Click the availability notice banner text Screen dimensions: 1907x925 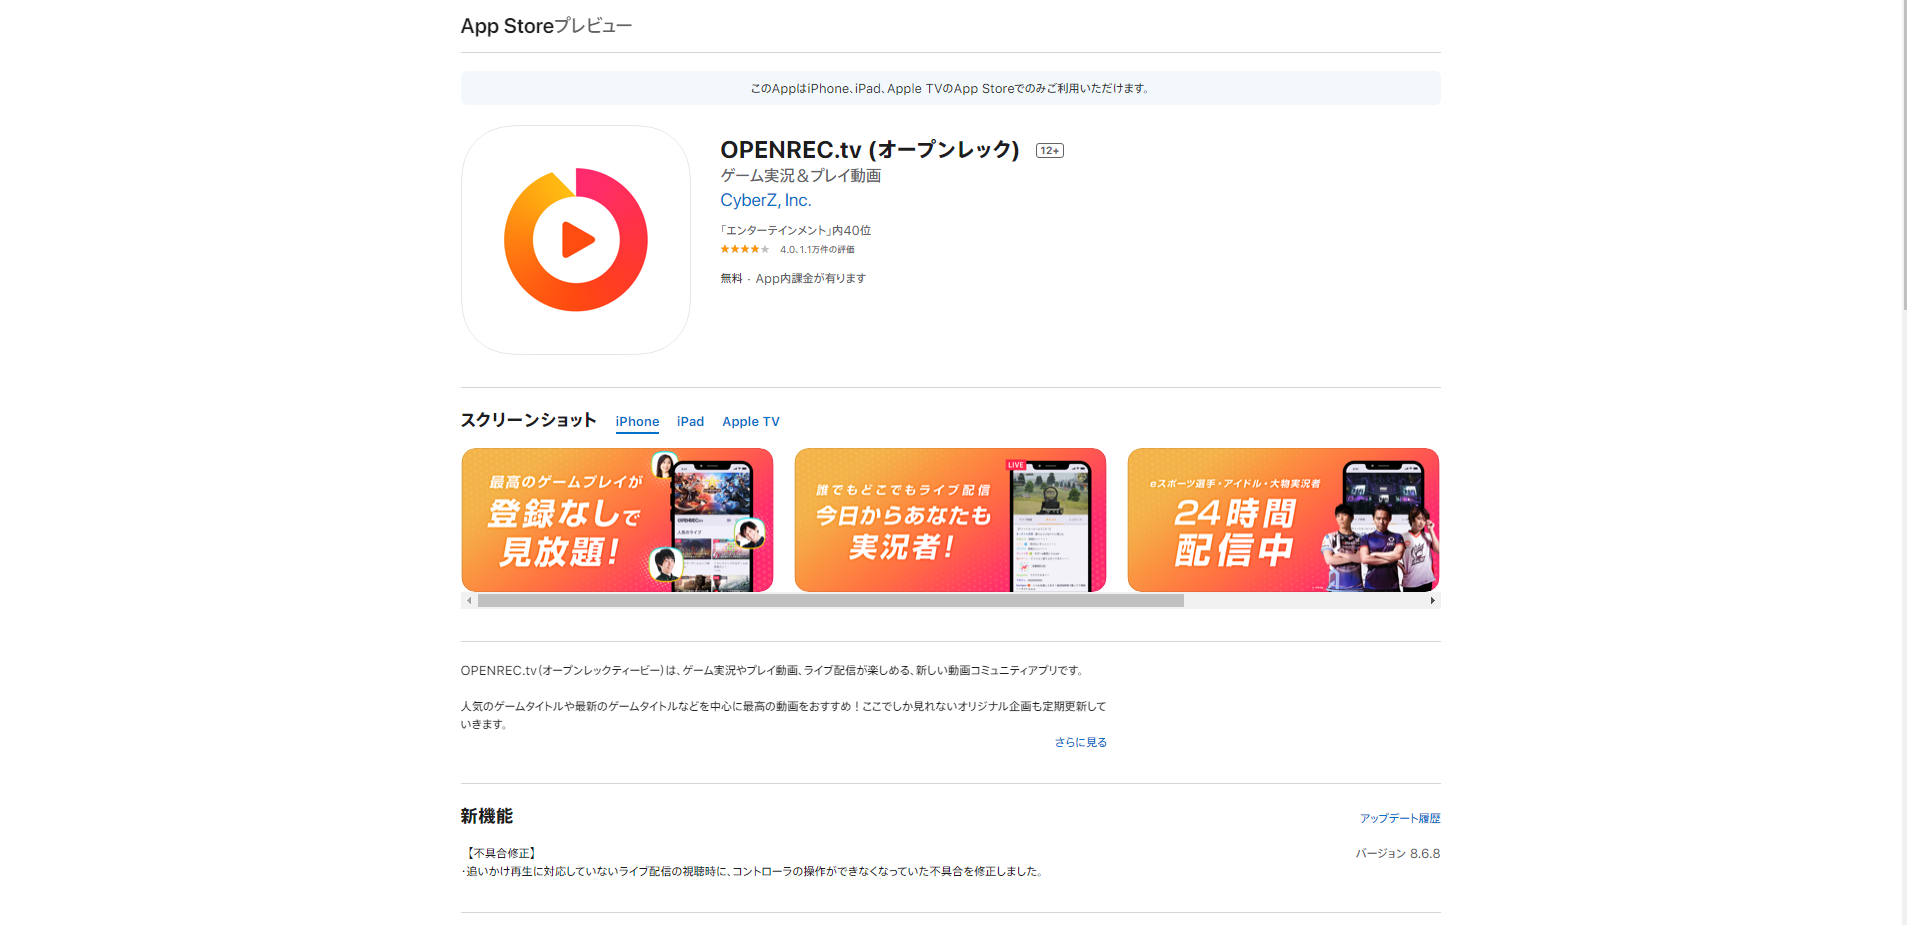pyautogui.click(x=950, y=88)
